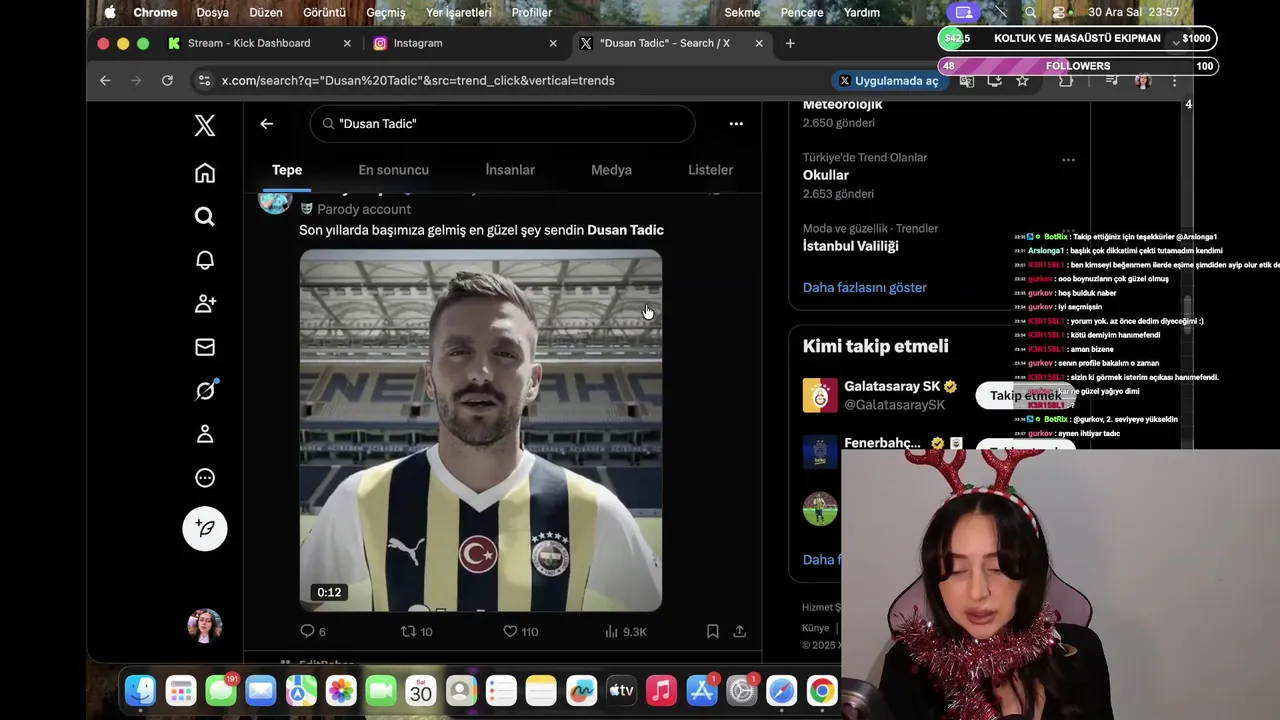This screenshot has height=720, width=1280.
Task: Open Grok icon in X sidebar
Action: tap(204, 391)
